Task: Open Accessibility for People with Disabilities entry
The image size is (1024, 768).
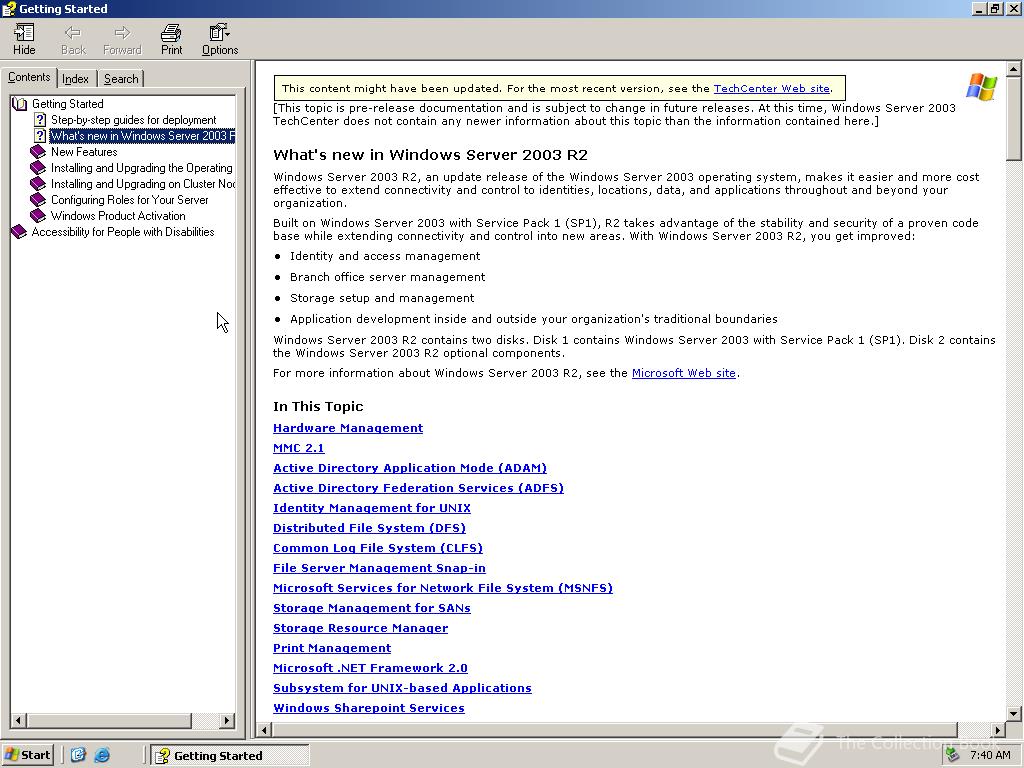Action: coord(123,232)
